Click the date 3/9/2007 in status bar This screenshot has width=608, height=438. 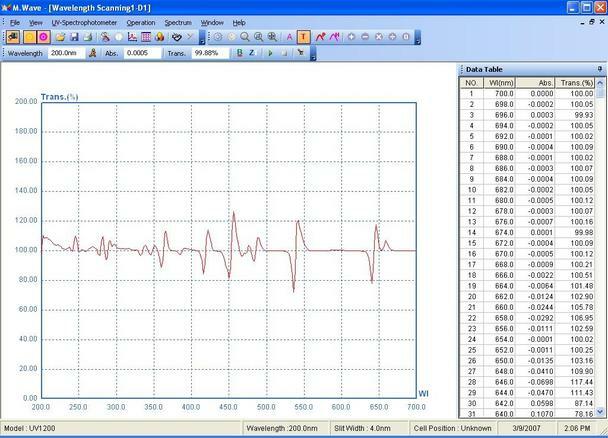click(526, 428)
